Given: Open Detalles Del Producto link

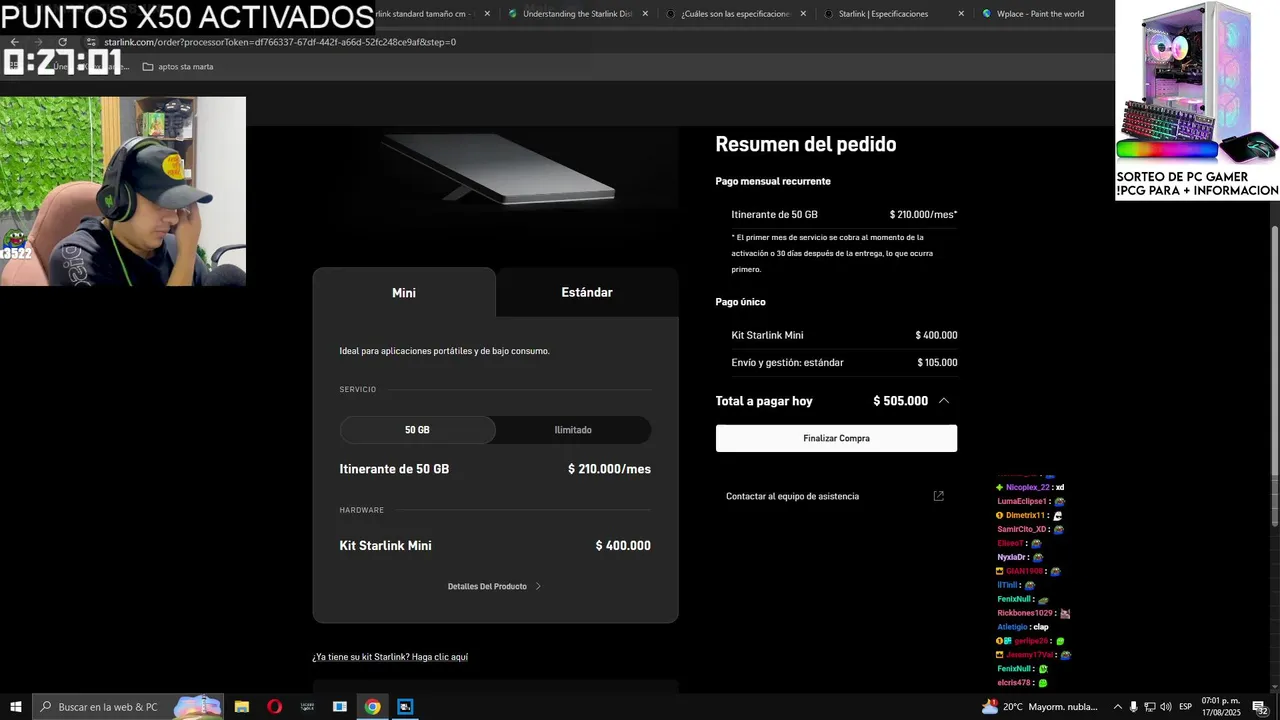Looking at the screenshot, I should (487, 586).
